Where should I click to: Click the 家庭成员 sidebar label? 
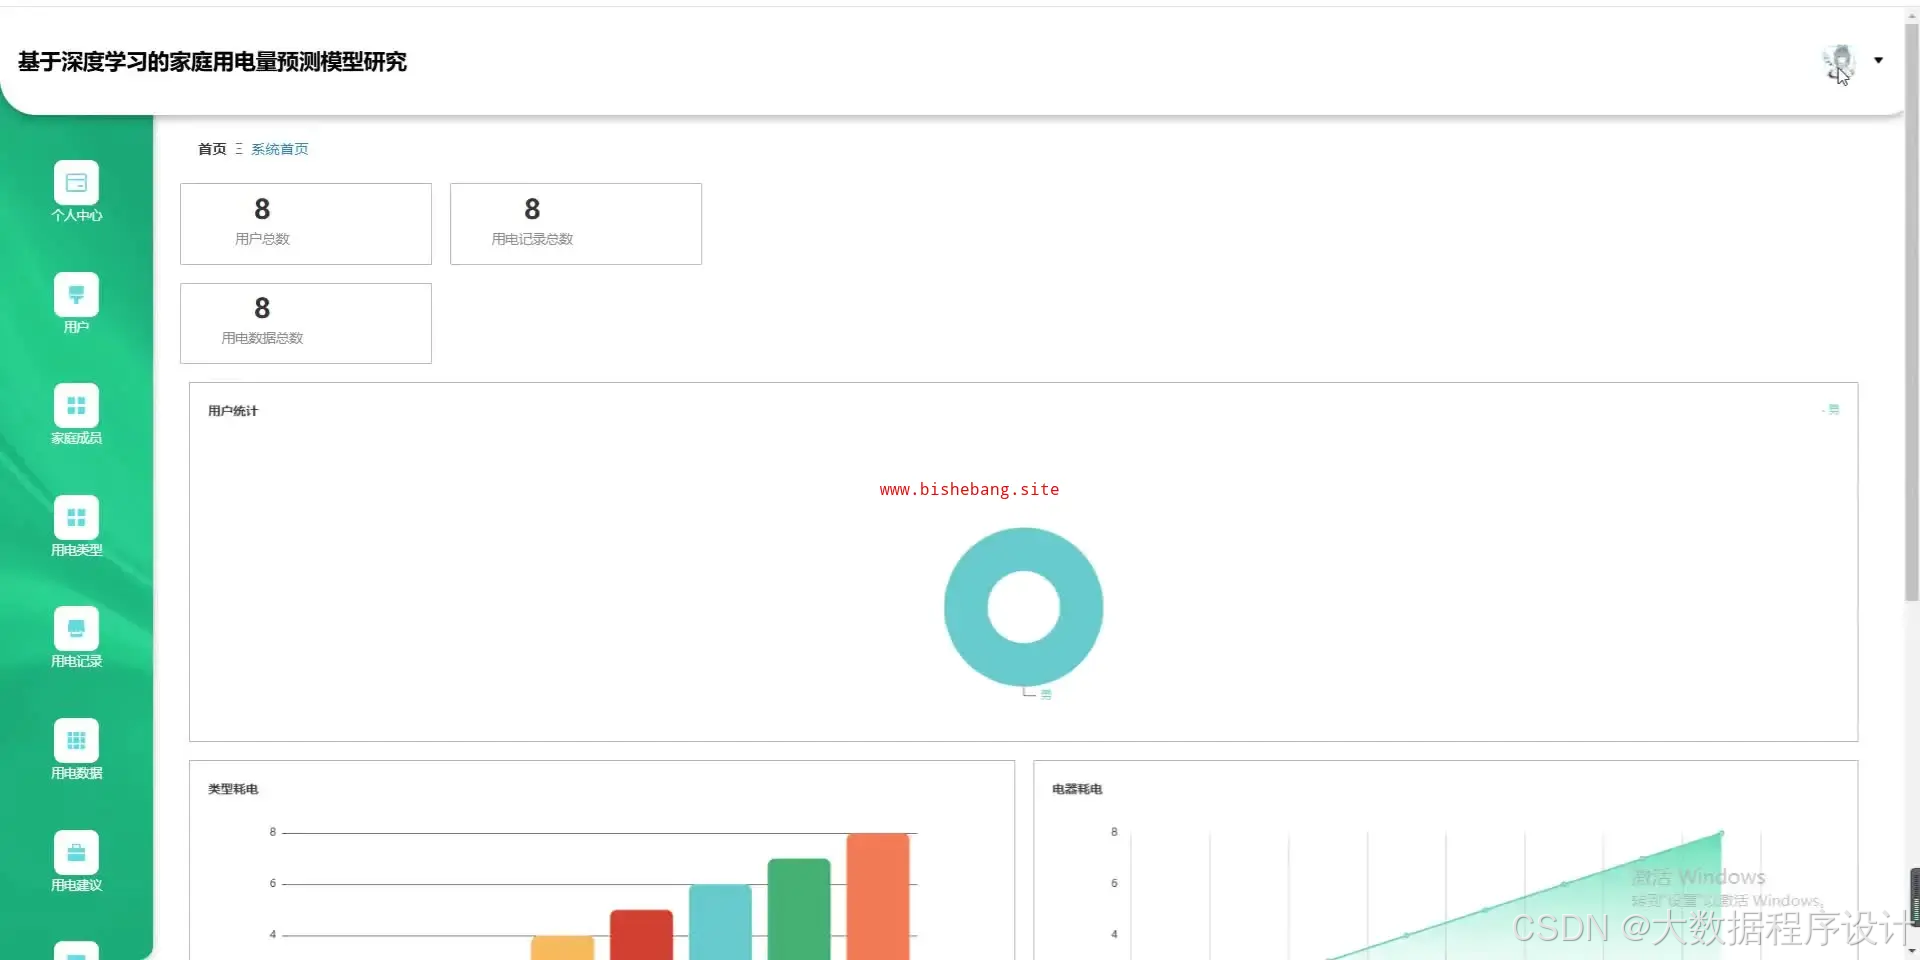(x=76, y=438)
